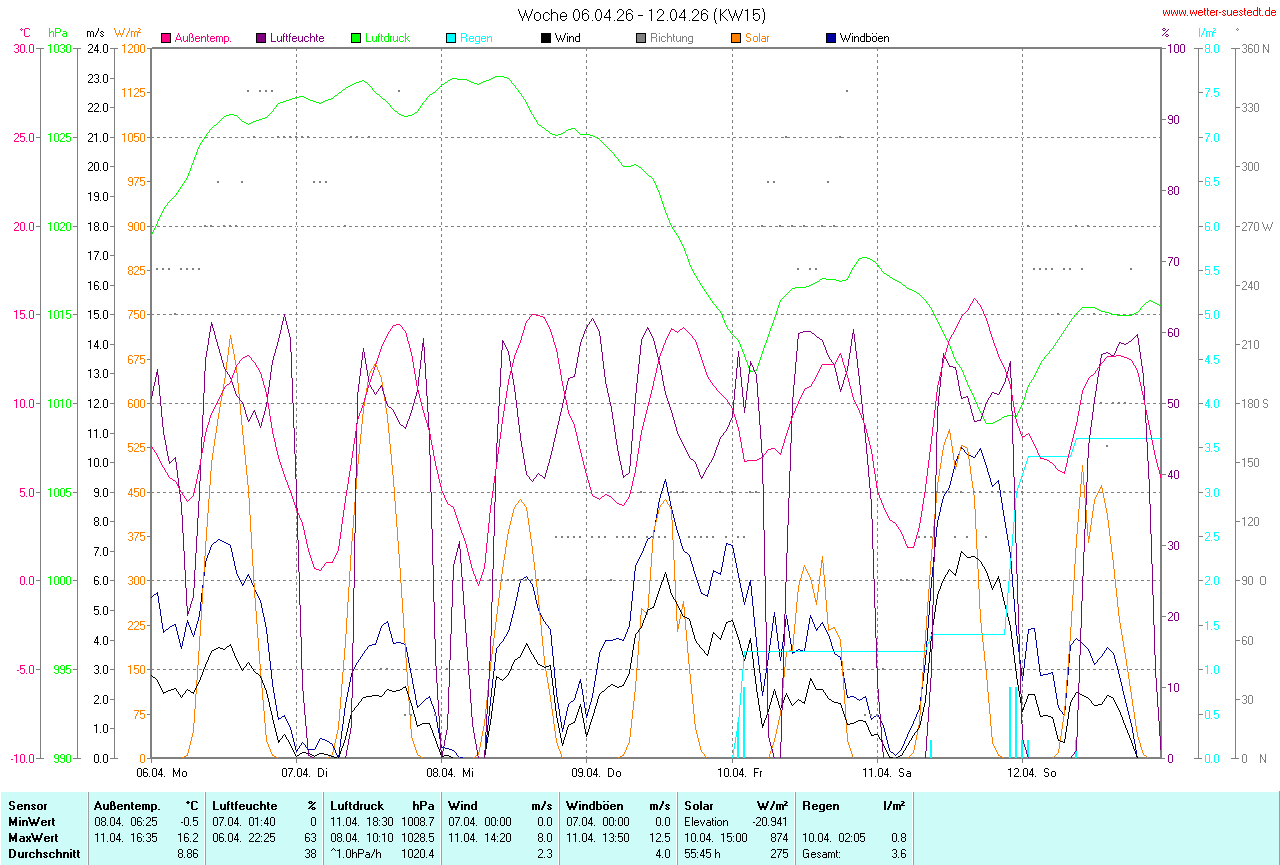1280x865 pixels.
Task: Click the Sensor header in the table
Action: (x=27, y=805)
